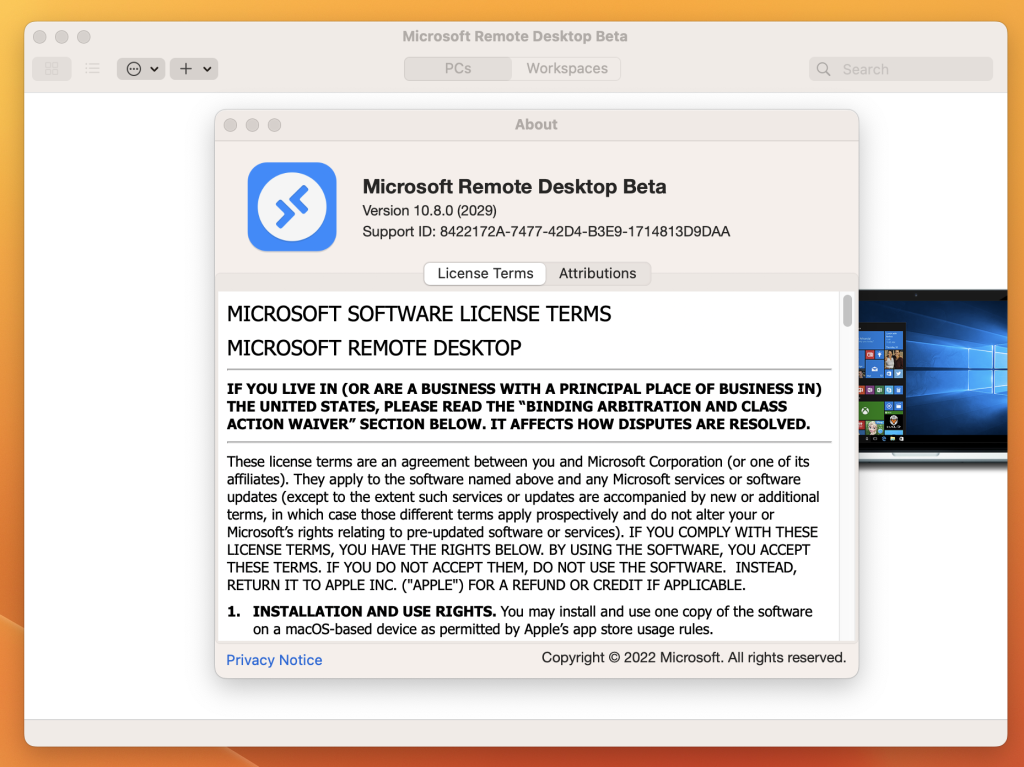The image size is (1024, 767).
Task: Click the Microsoft Remote Desktop Beta app name
Action: 515,186
